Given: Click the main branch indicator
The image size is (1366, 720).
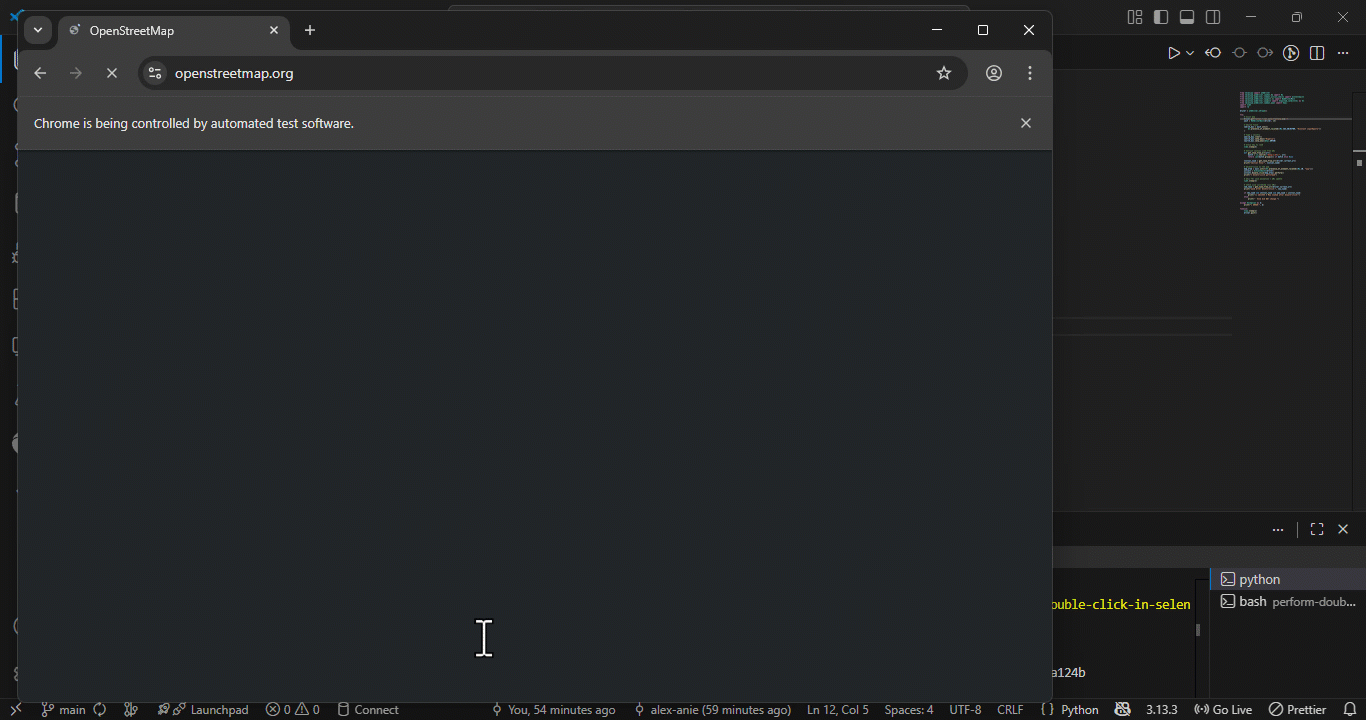Looking at the screenshot, I should (x=62, y=709).
